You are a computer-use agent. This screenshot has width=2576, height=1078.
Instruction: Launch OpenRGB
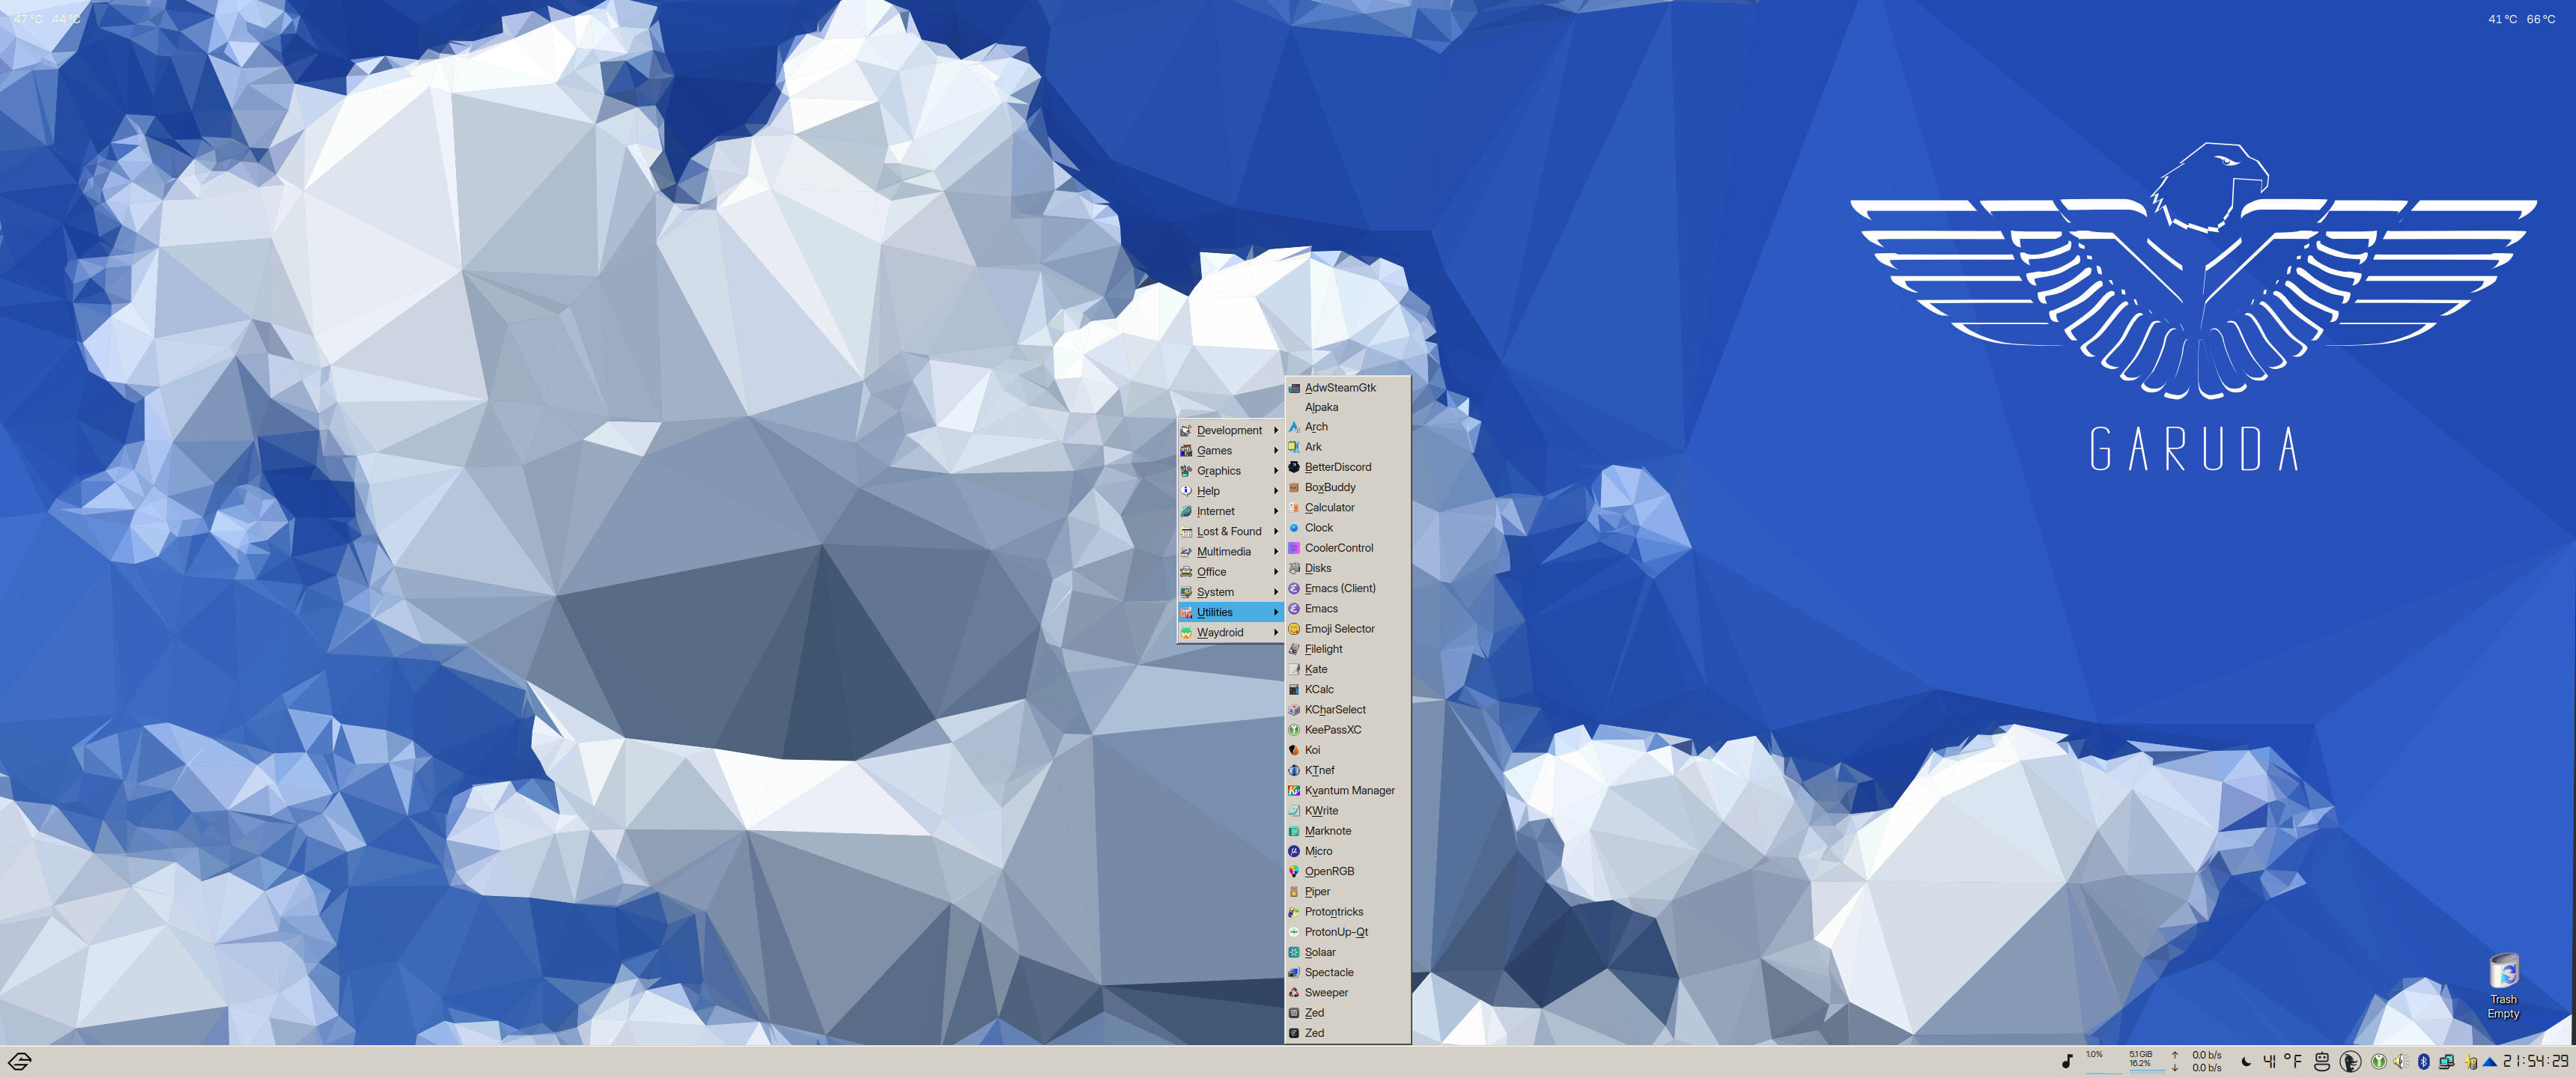tap(1347, 871)
